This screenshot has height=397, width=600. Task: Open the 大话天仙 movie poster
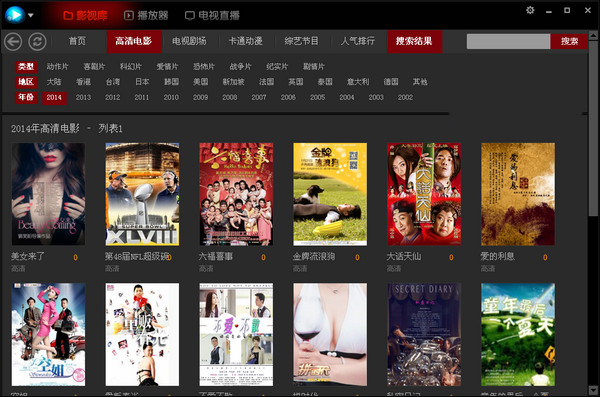click(424, 194)
